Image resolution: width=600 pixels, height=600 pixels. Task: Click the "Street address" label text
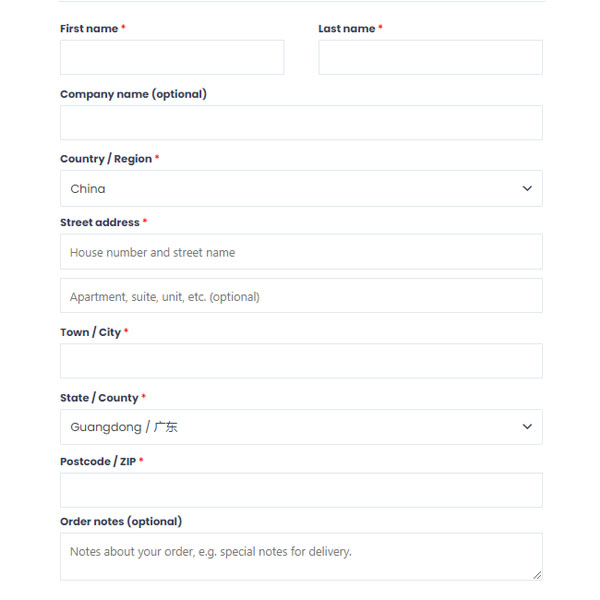pos(100,222)
